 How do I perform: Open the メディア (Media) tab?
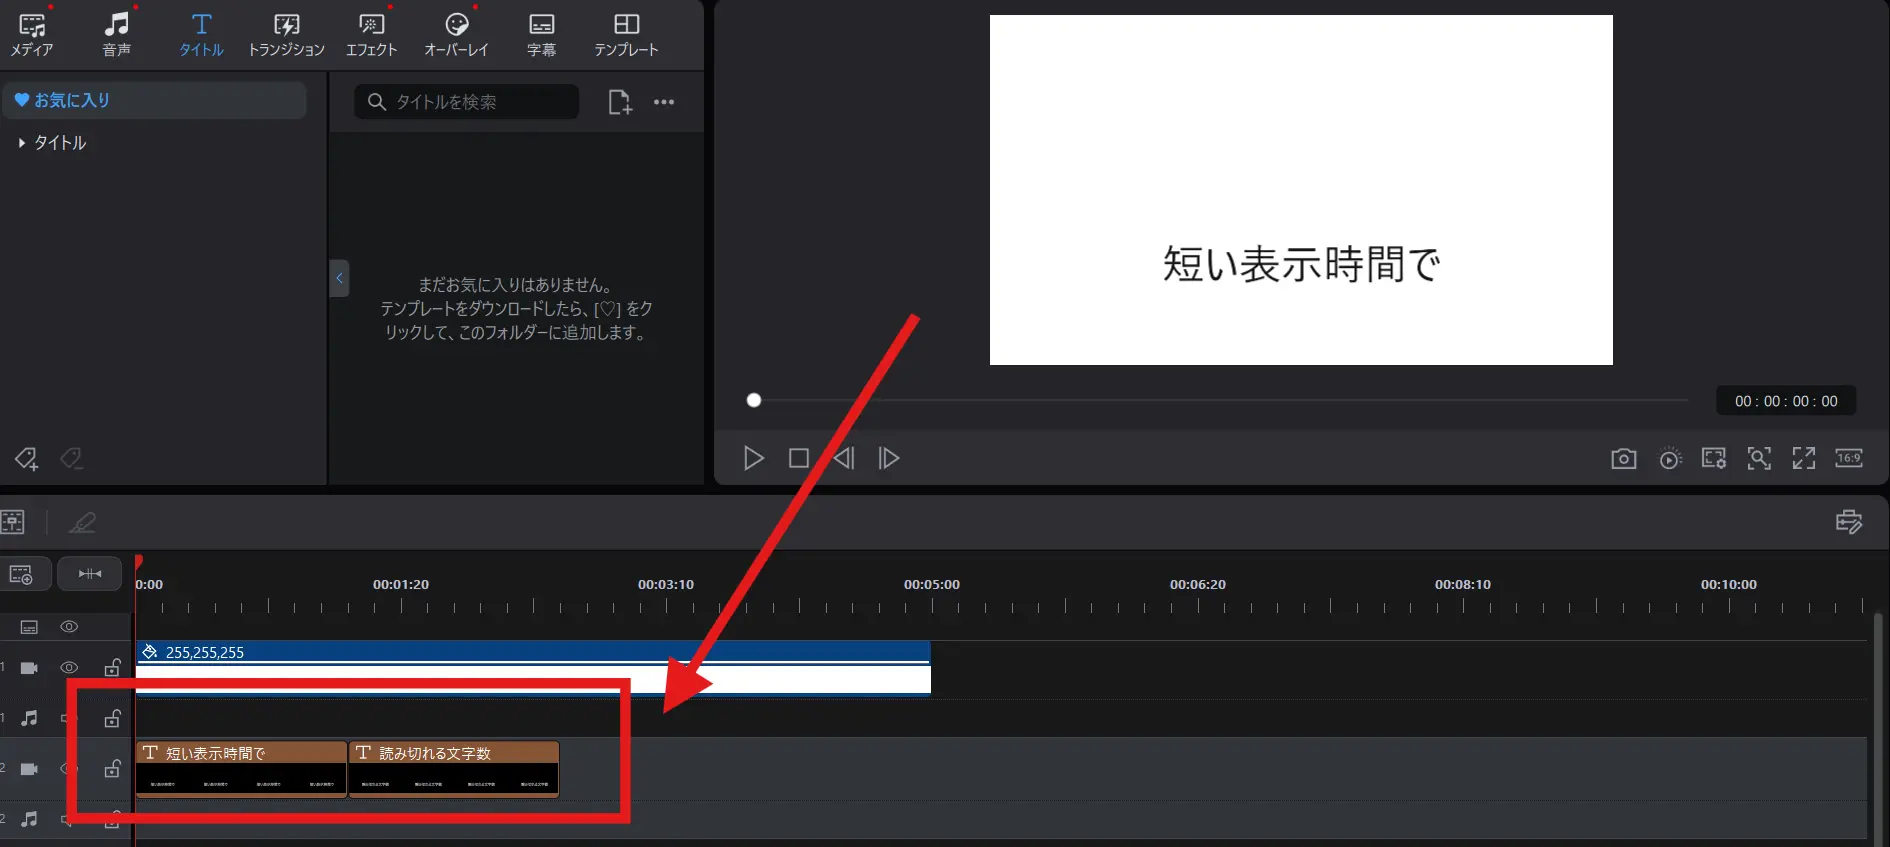pos(32,34)
